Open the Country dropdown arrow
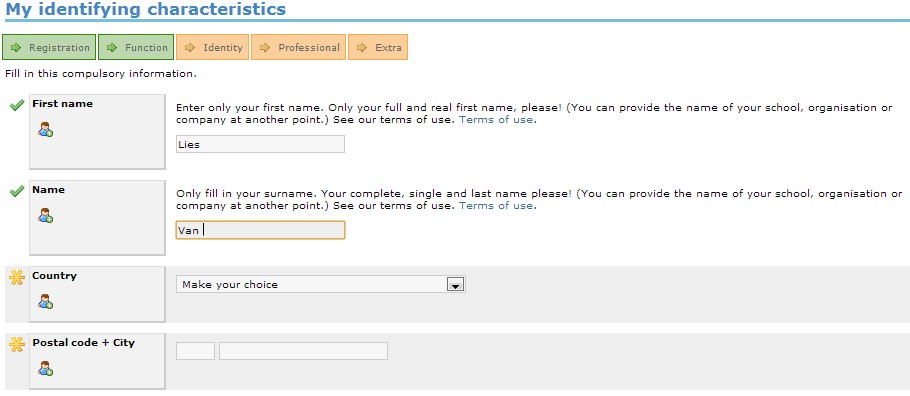Viewport: 910px width, 396px height. coord(456,285)
